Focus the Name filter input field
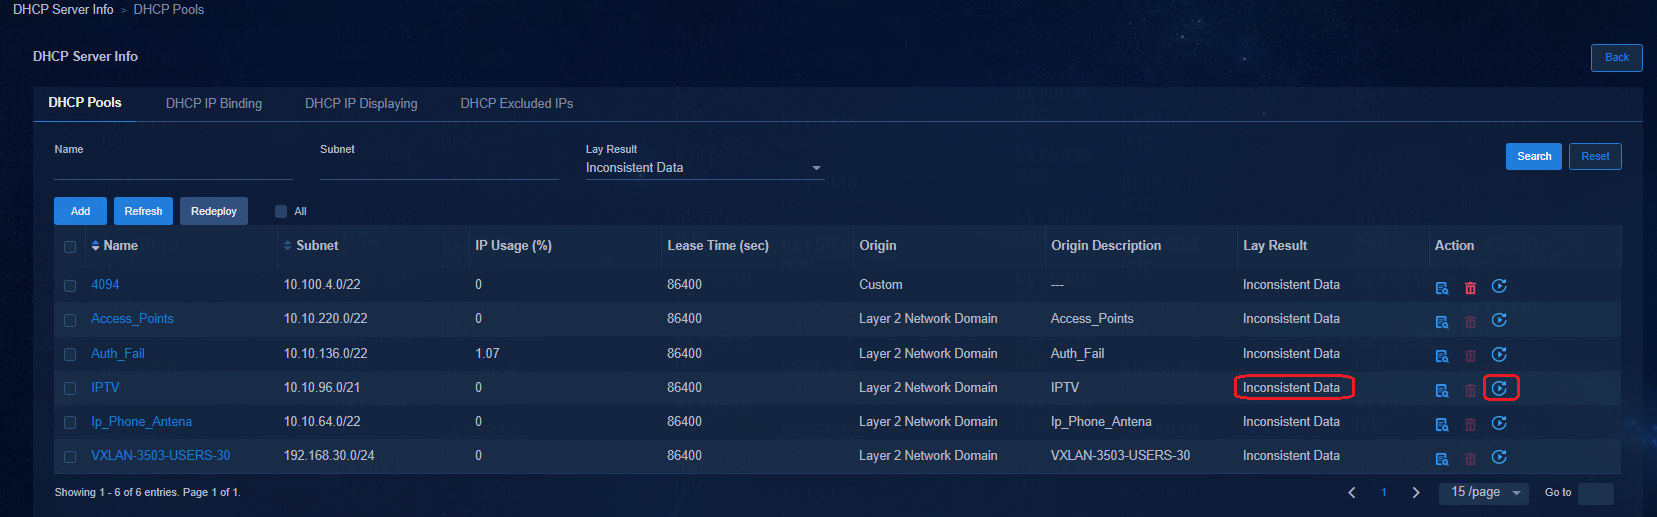Image resolution: width=1657 pixels, height=517 pixels. tap(173, 168)
